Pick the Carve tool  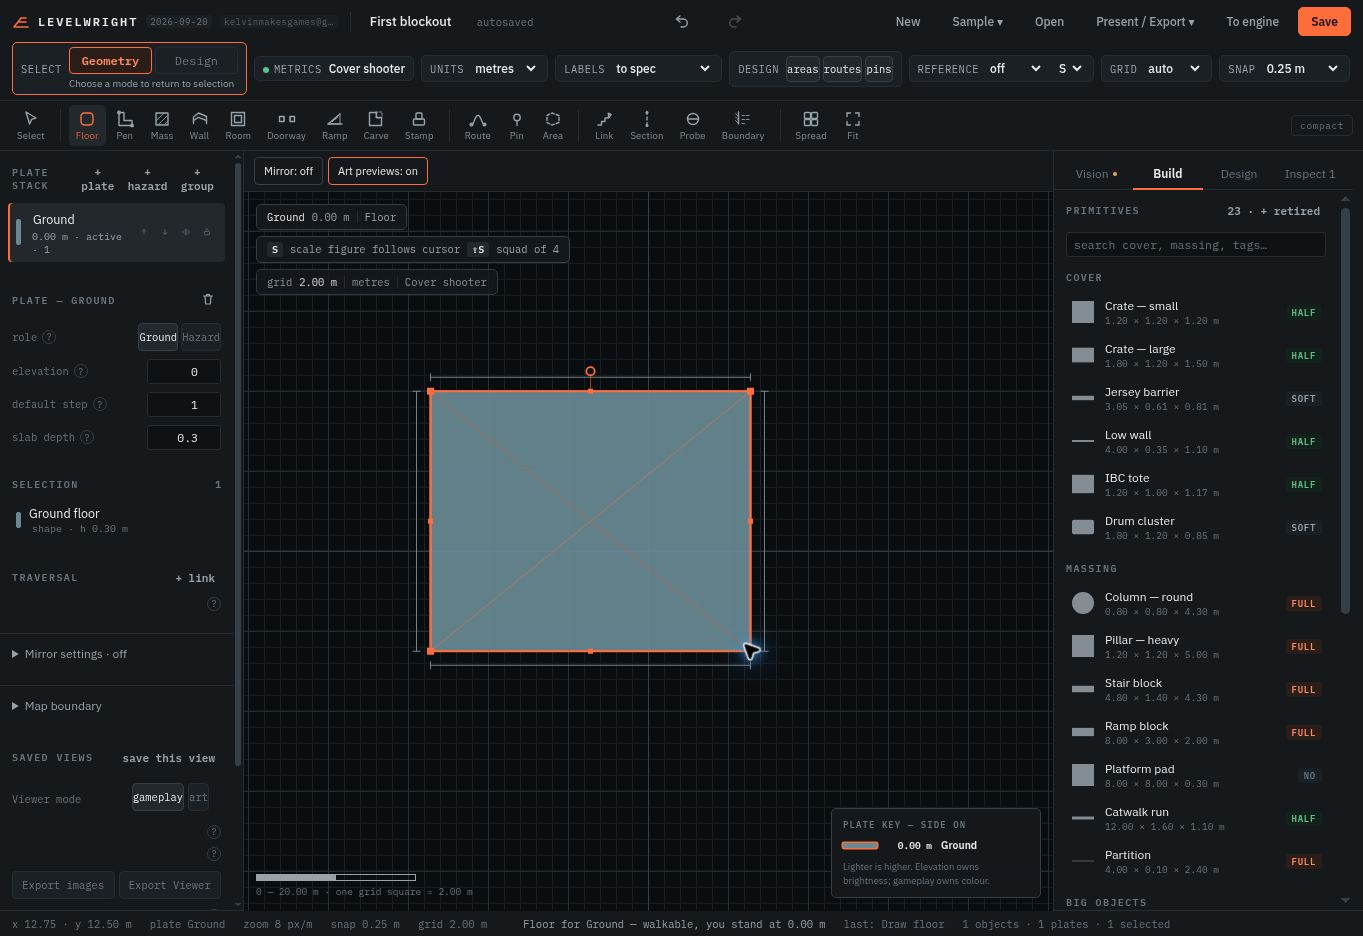(x=376, y=125)
